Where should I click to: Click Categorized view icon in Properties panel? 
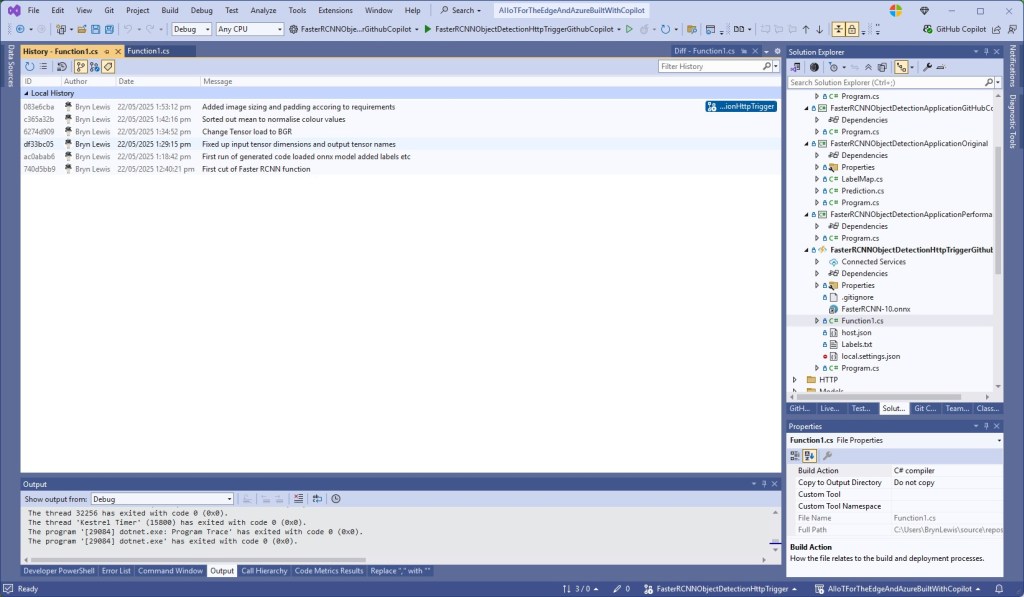coord(796,455)
